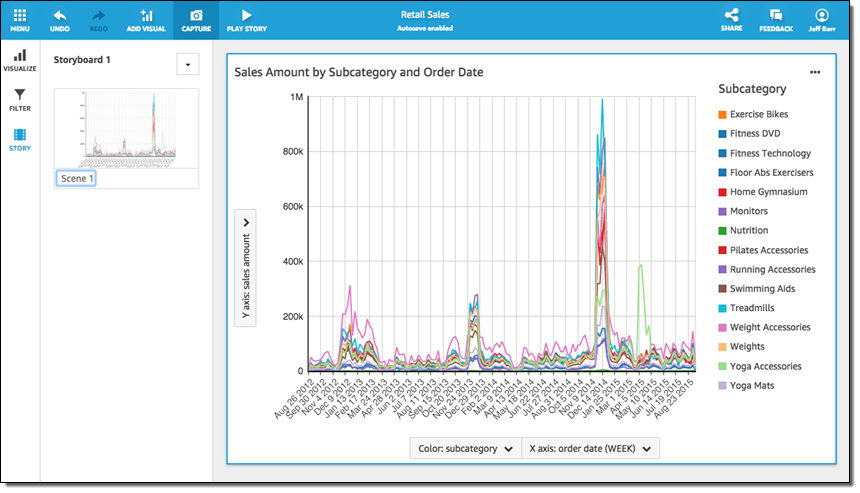This screenshot has height=493, width=860.
Task: Click the Scene 1 name field
Action: click(x=77, y=179)
